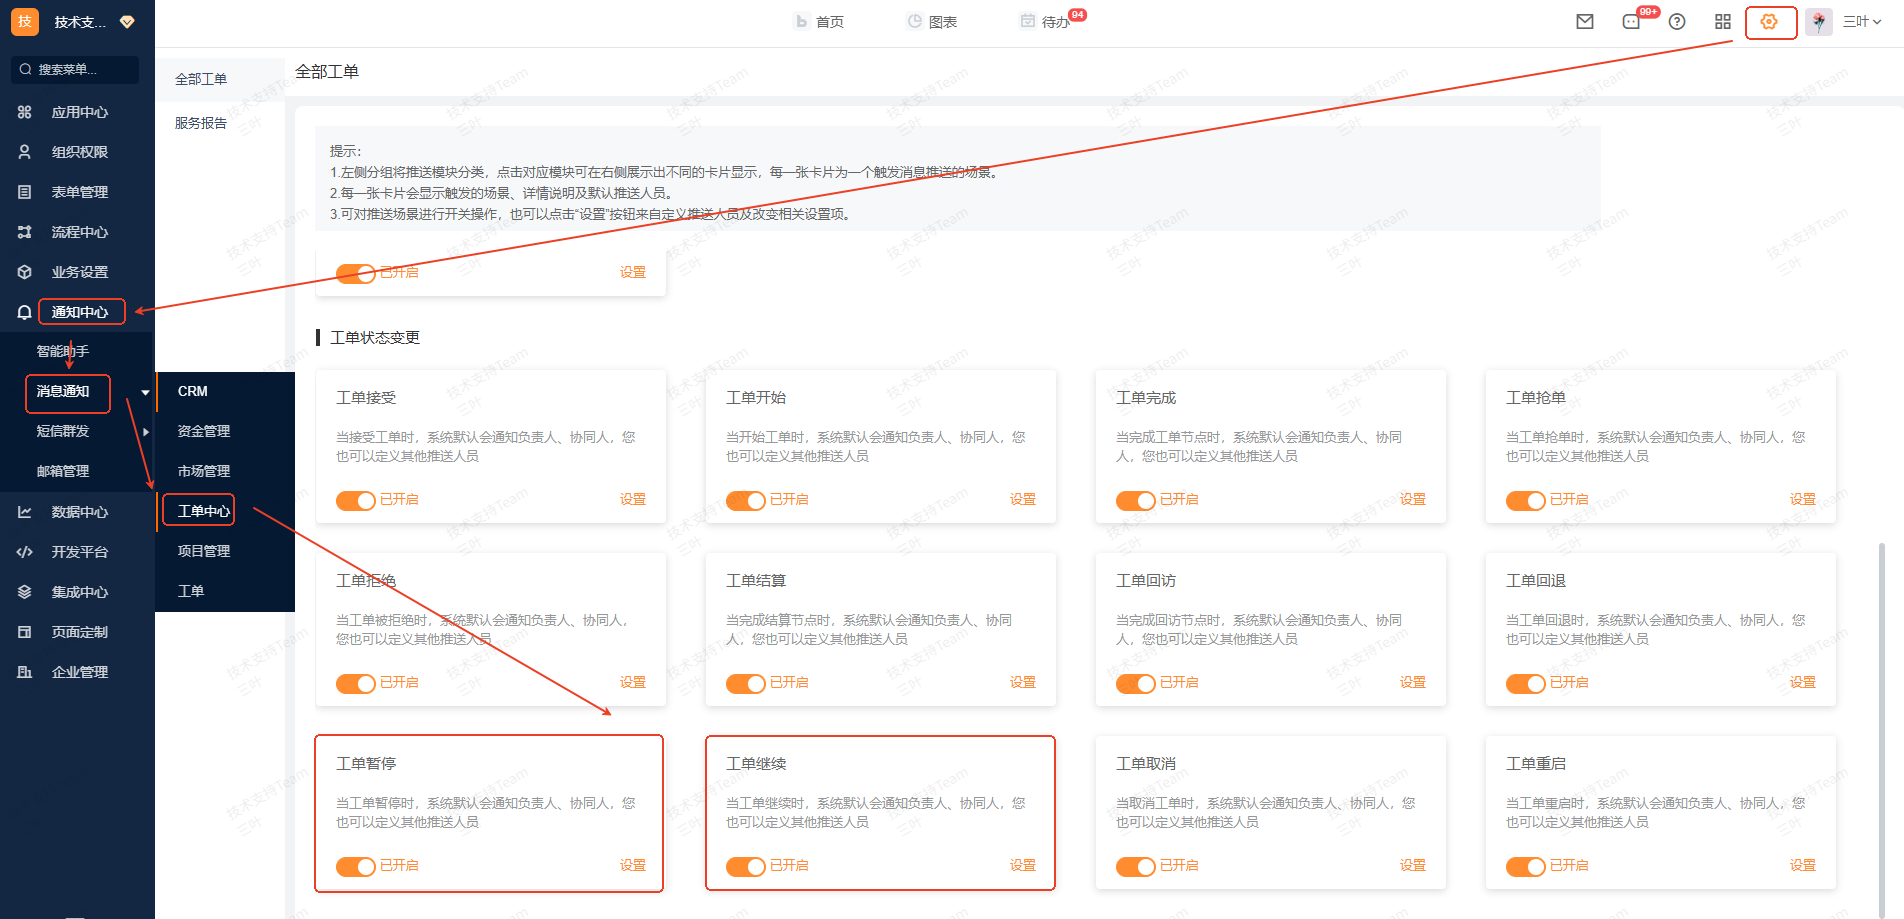Viewport: 1904px width, 919px height.
Task: Switch to the 图表 tab
Action: coord(932,22)
